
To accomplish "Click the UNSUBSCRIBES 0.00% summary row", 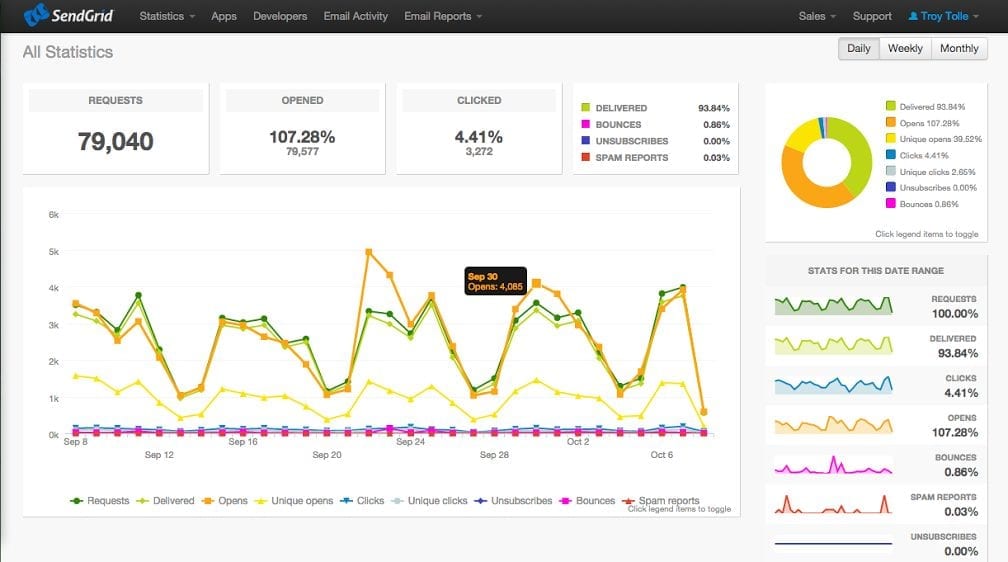I will pyautogui.click(x=655, y=141).
